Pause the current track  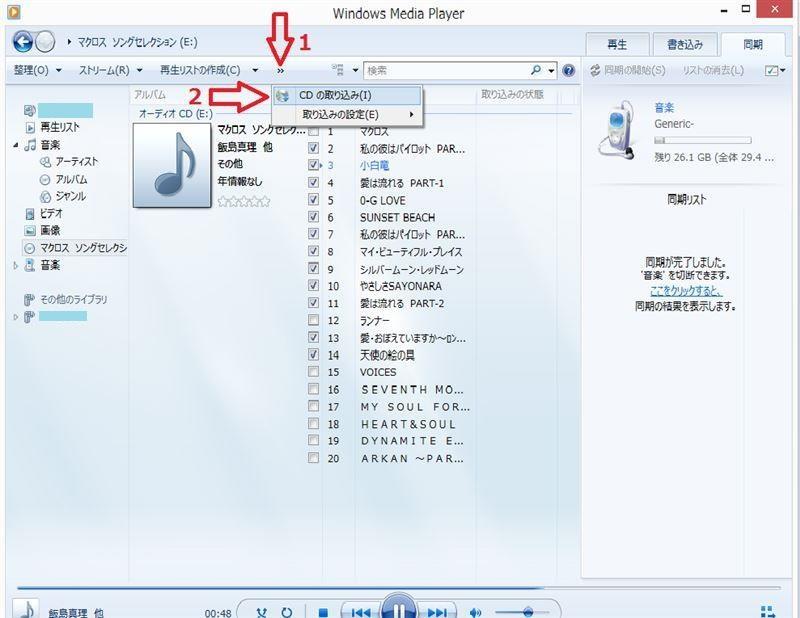pyautogui.click(x=399, y=607)
